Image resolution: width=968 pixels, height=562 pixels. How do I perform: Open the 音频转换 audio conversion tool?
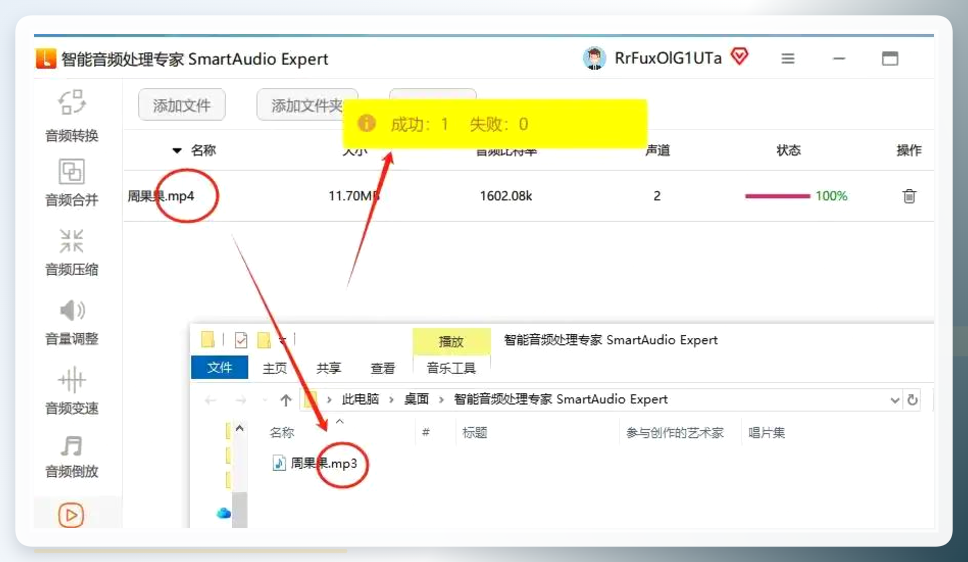click(x=72, y=116)
